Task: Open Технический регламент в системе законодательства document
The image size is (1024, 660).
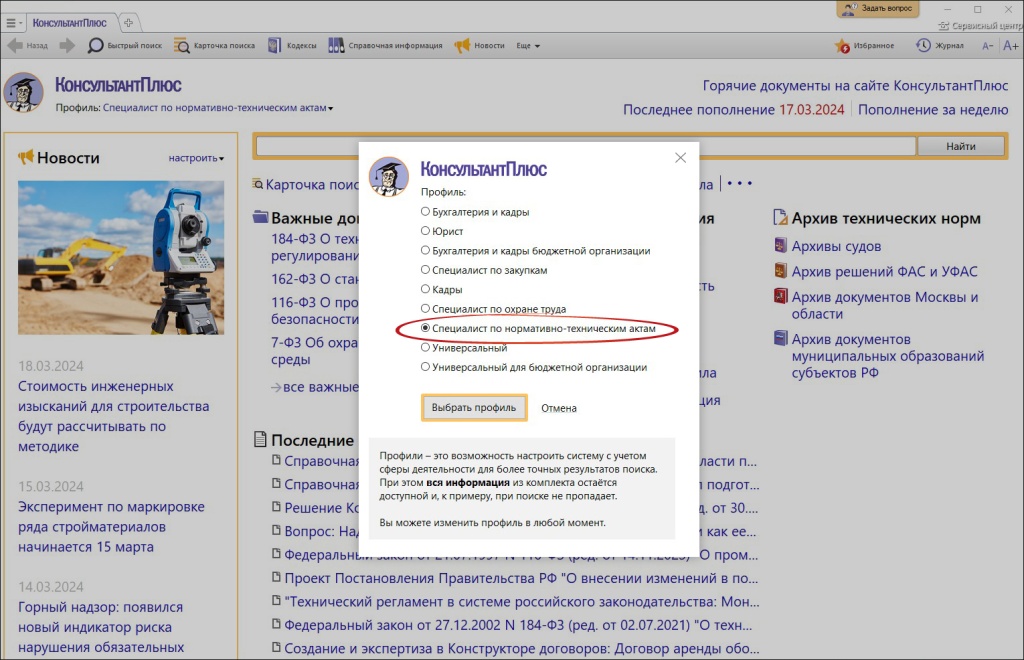Action: (x=521, y=601)
